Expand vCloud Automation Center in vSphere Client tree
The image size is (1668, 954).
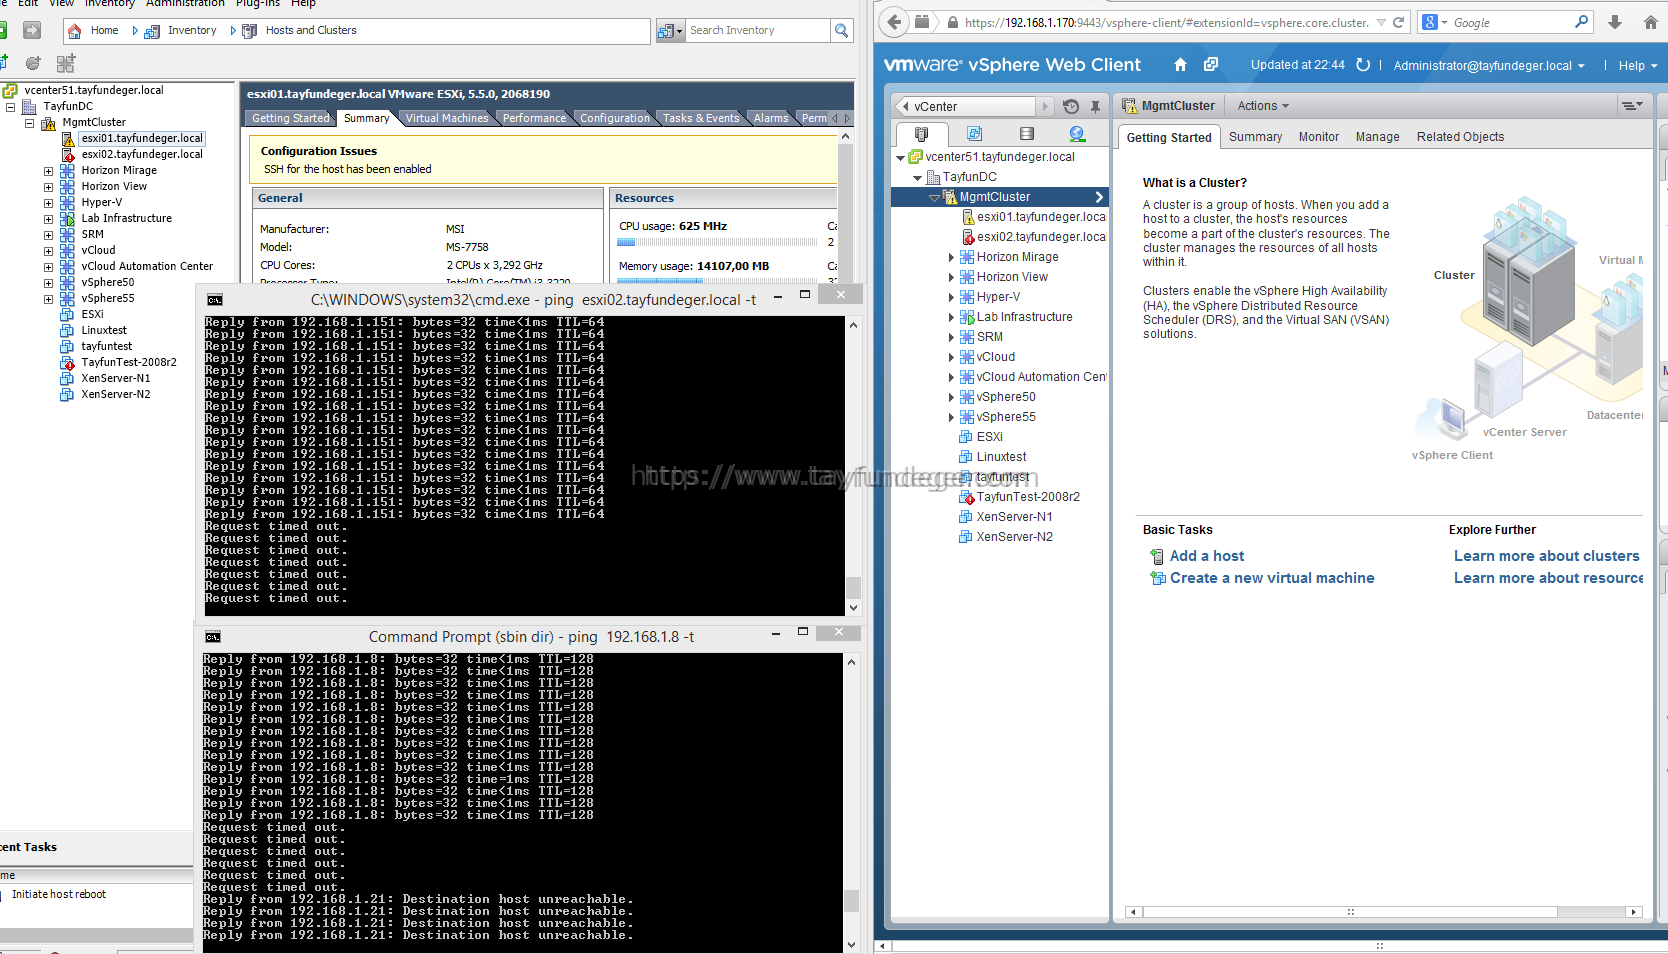tap(48, 267)
